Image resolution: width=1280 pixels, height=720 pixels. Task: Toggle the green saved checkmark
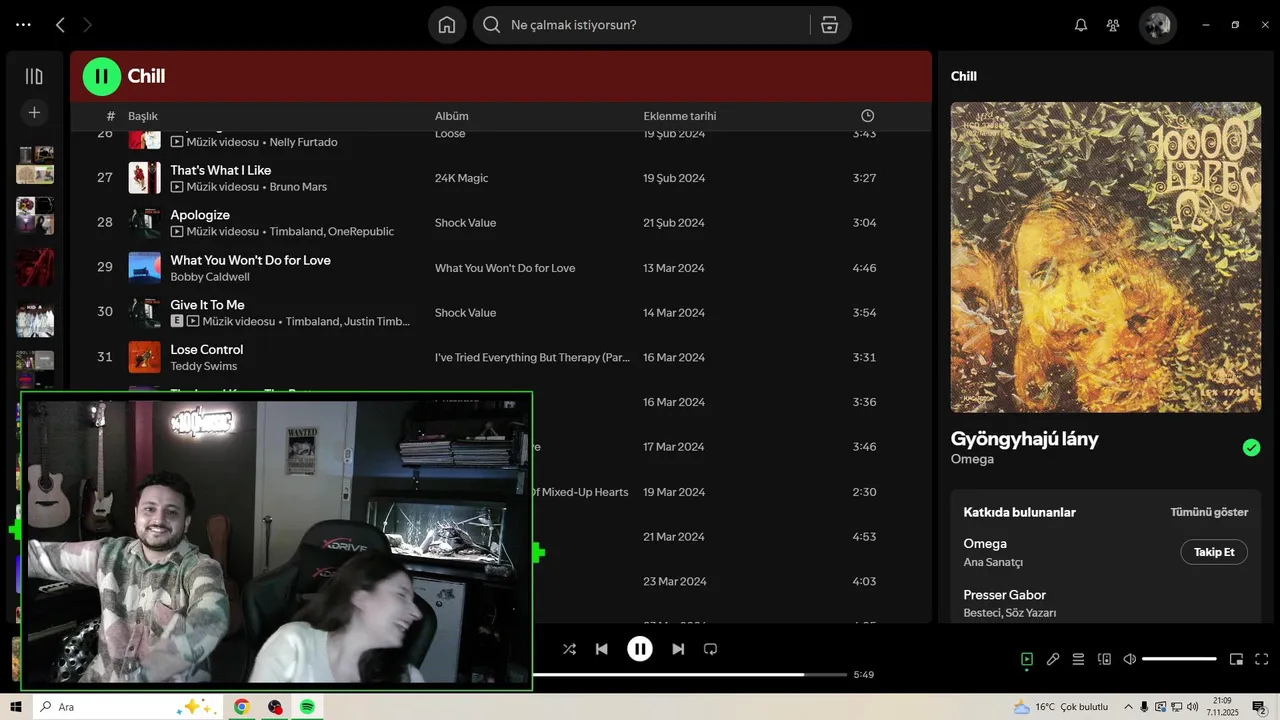(x=1251, y=448)
